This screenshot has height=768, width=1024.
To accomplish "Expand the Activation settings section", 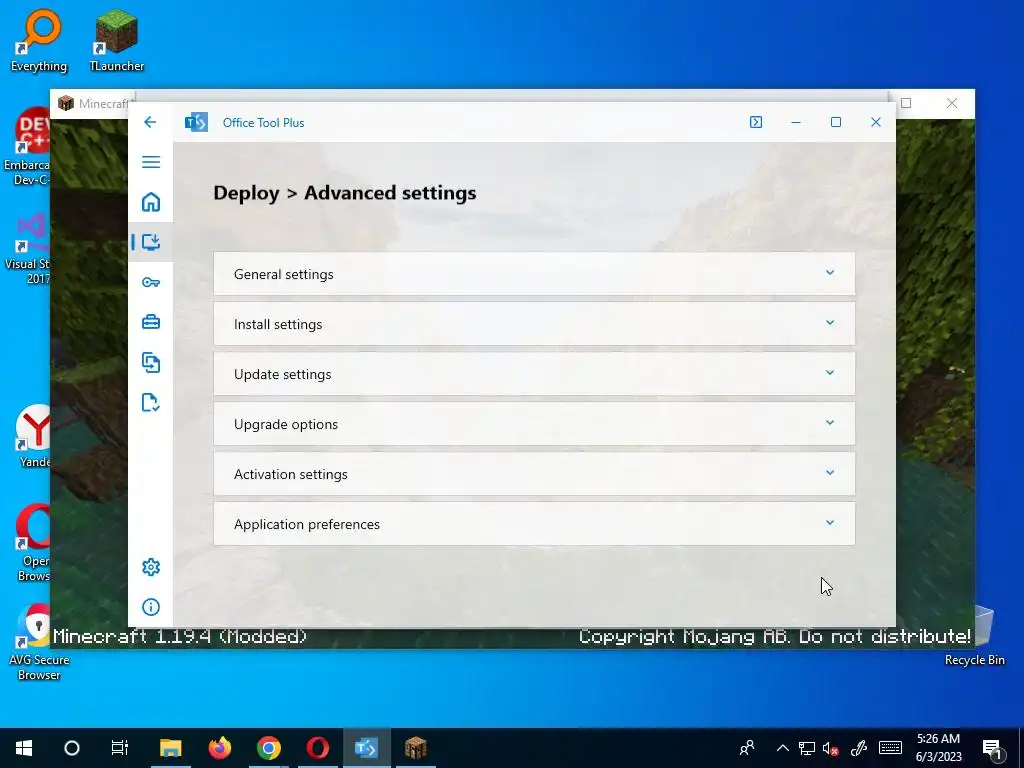I will (x=534, y=473).
